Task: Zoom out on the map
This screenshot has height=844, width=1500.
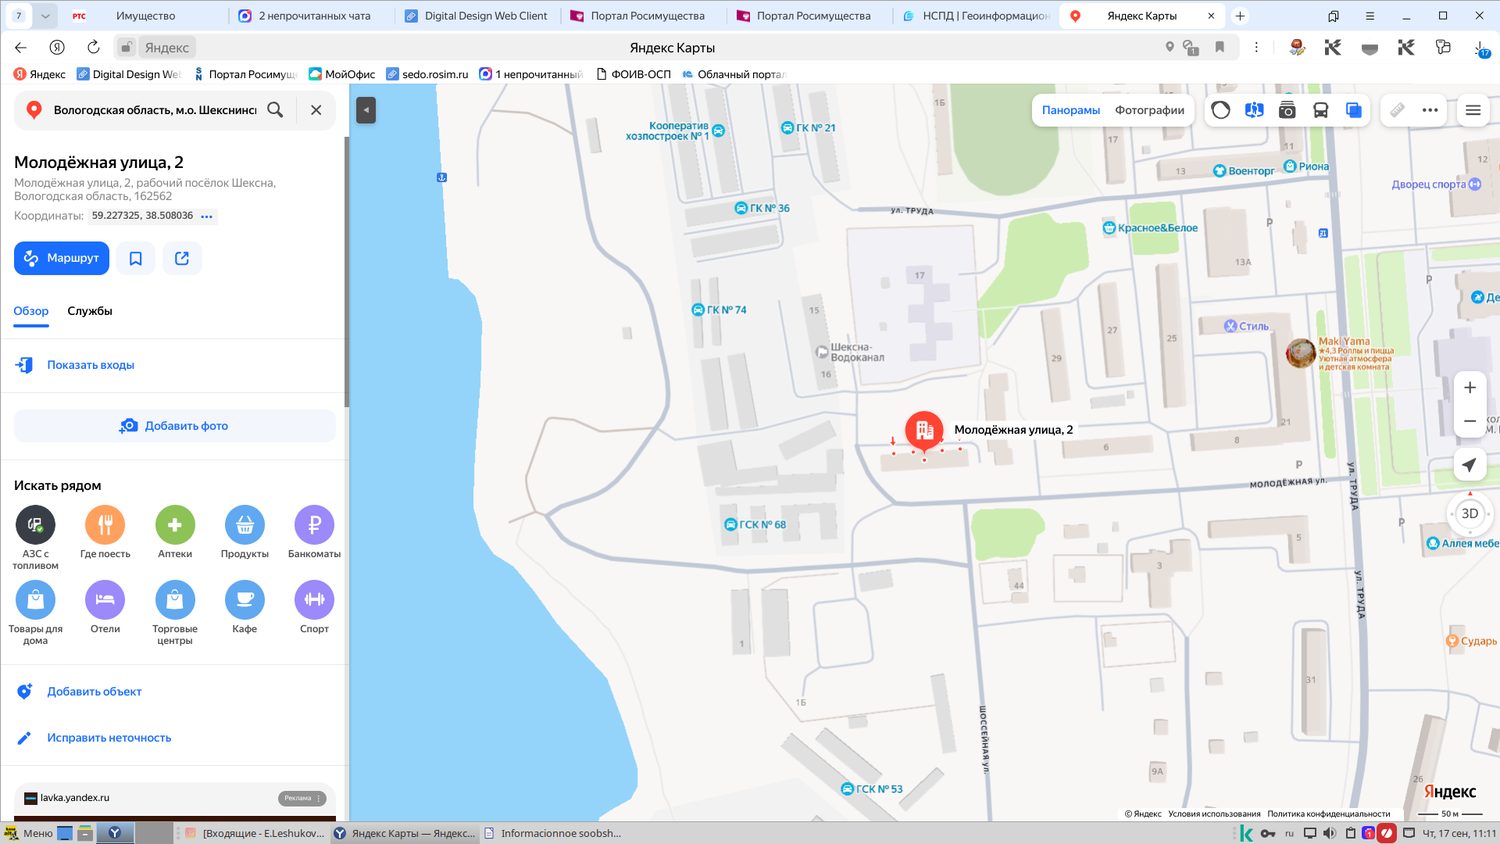Action: [x=1470, y=421]
